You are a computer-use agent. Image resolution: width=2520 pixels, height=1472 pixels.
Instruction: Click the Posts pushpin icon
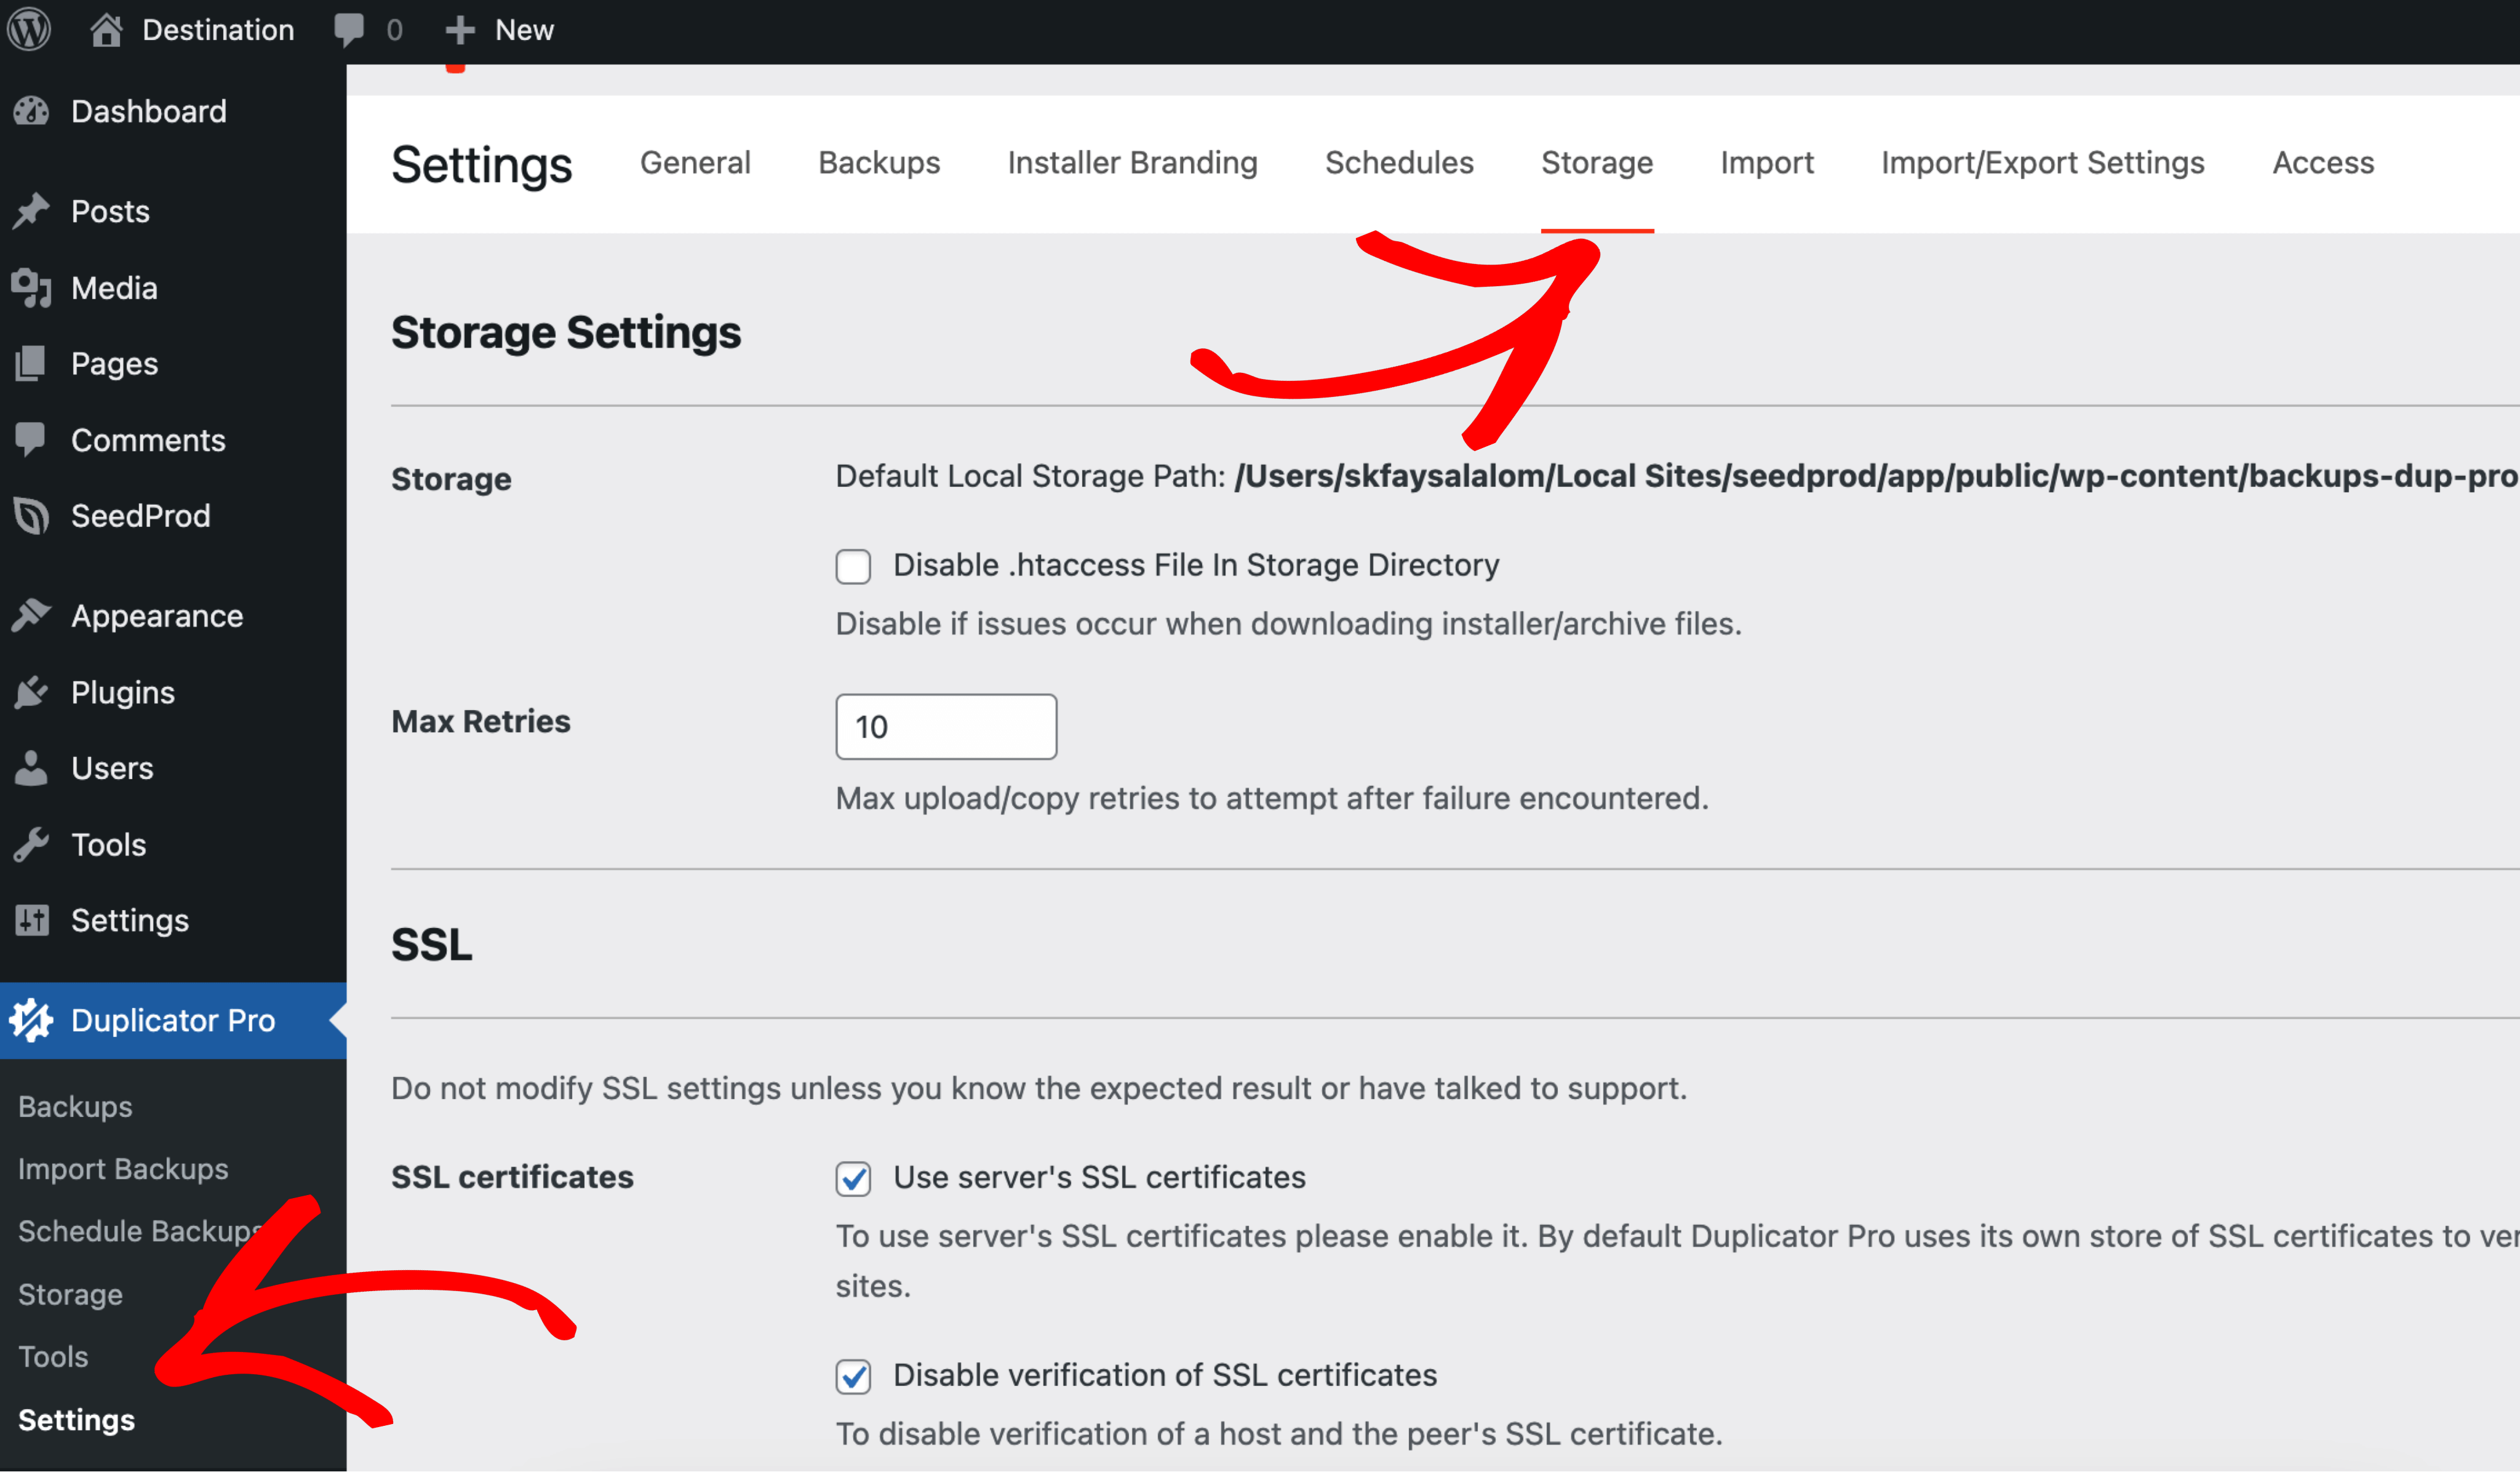[31, 211]
